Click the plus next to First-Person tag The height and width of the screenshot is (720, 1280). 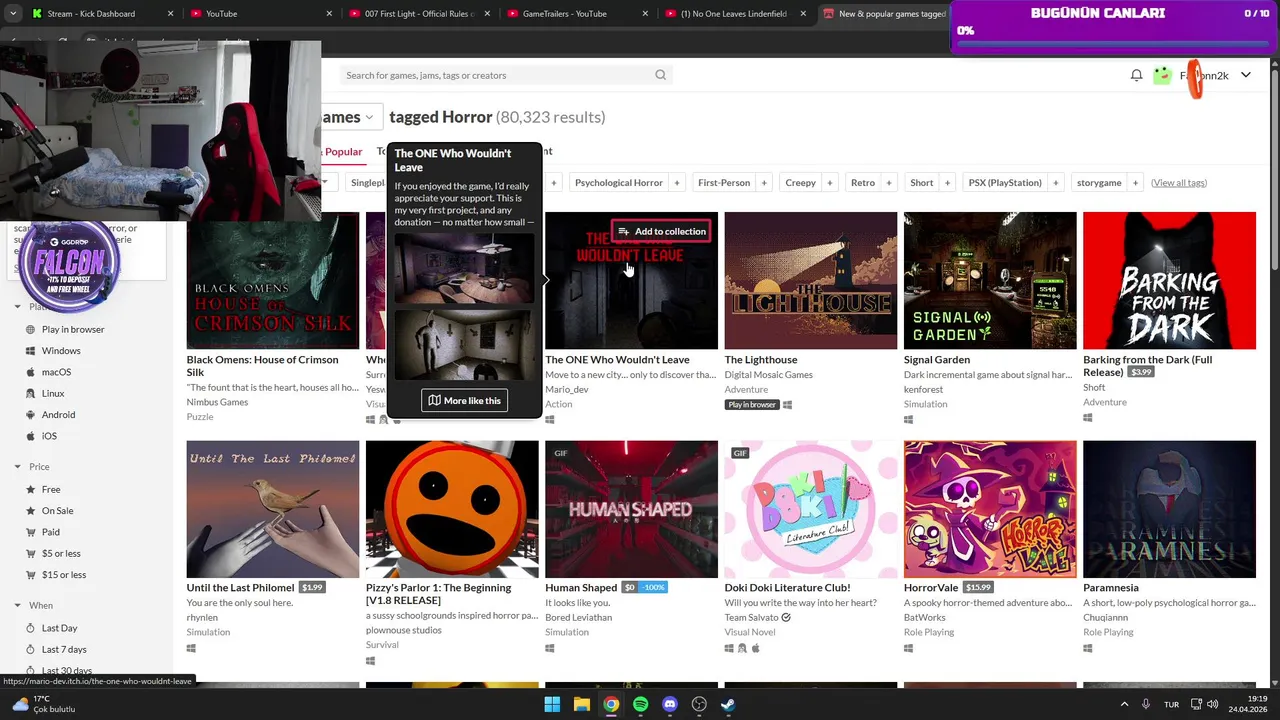click(764, 183)
